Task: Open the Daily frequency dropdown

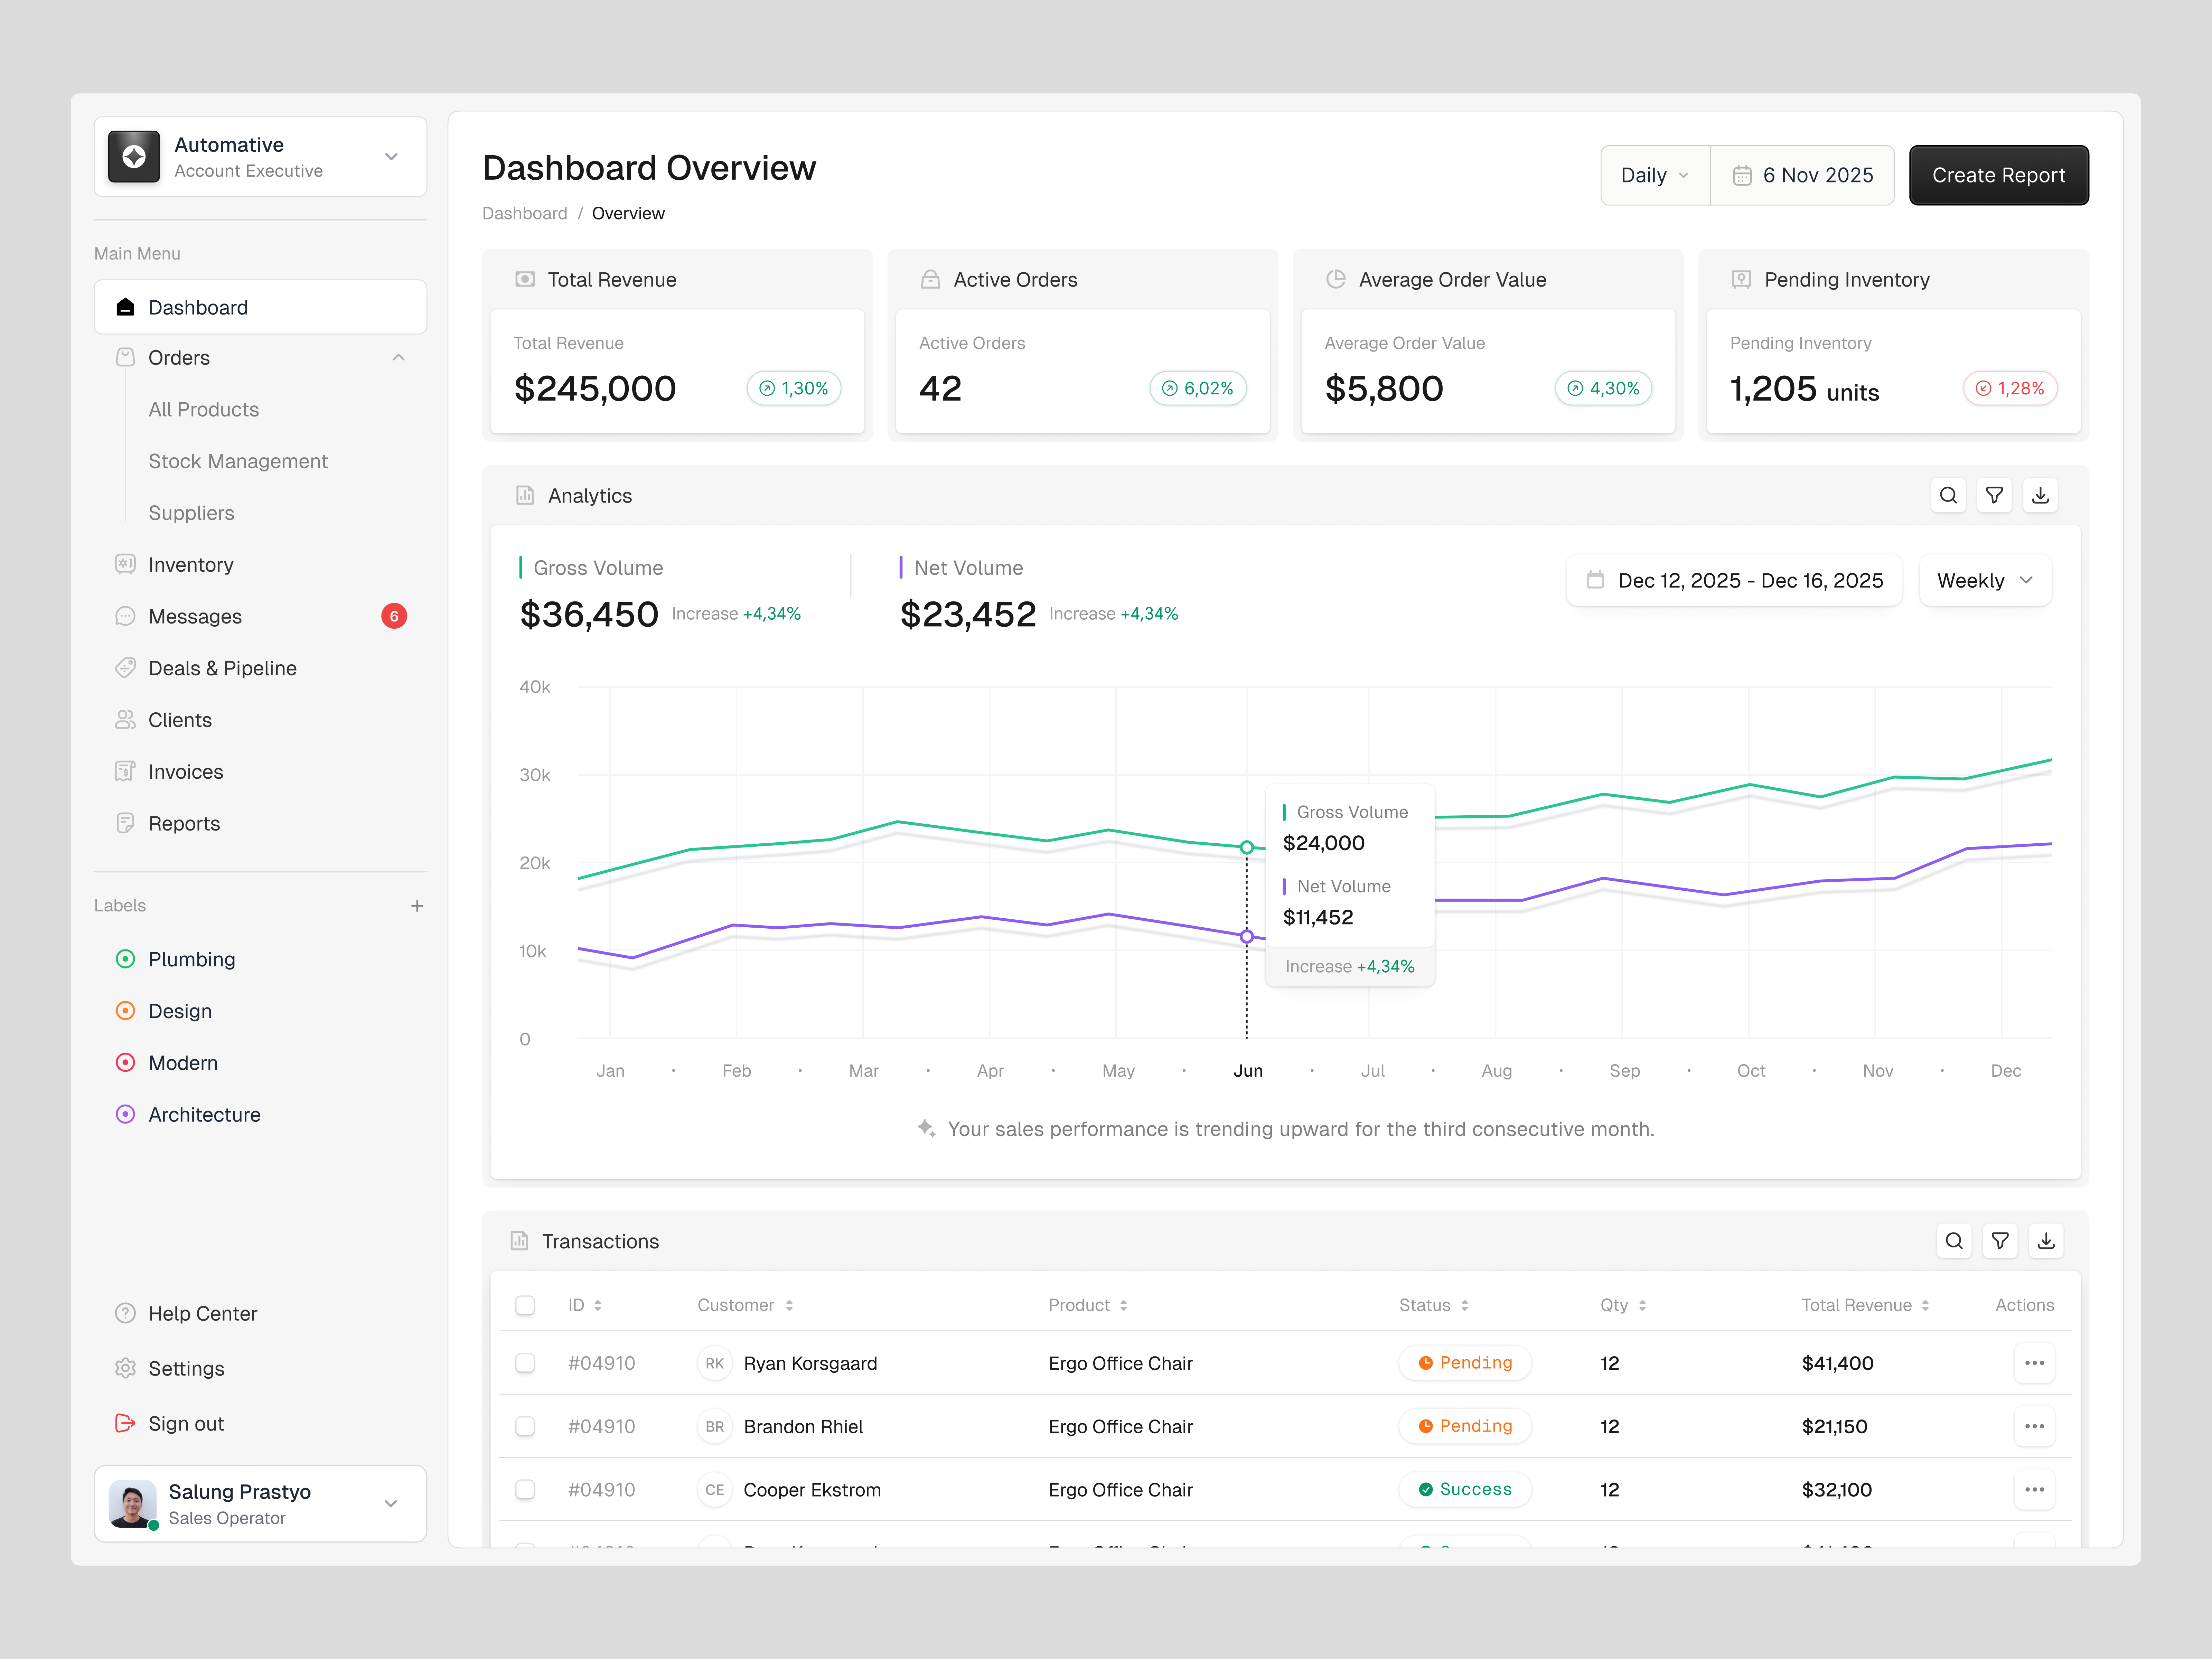Action: coord(1654,175)
